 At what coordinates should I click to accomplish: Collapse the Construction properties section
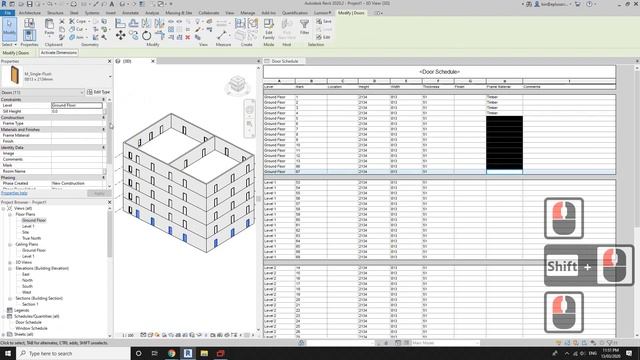[103, 118]
